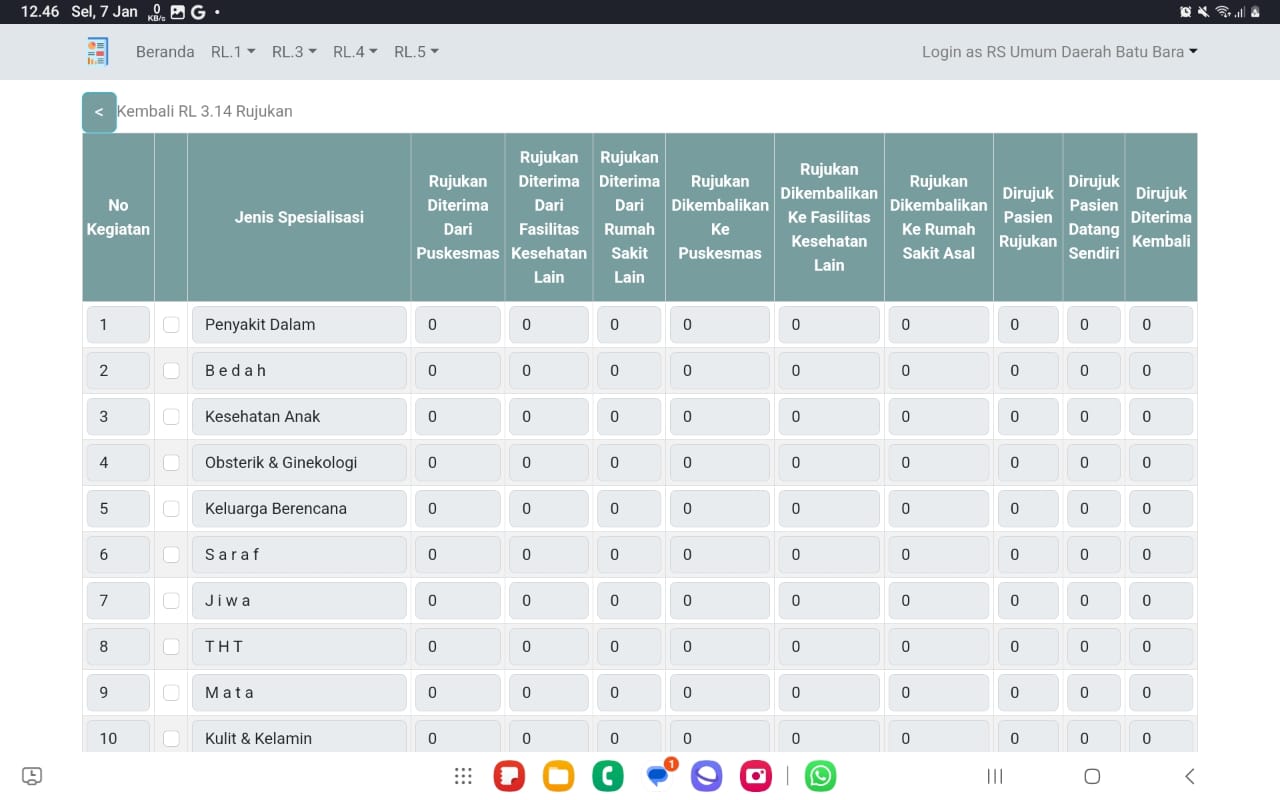Click the back '<' button
1280x800 pixels.
pyautogui.click(x=99, y=112)
